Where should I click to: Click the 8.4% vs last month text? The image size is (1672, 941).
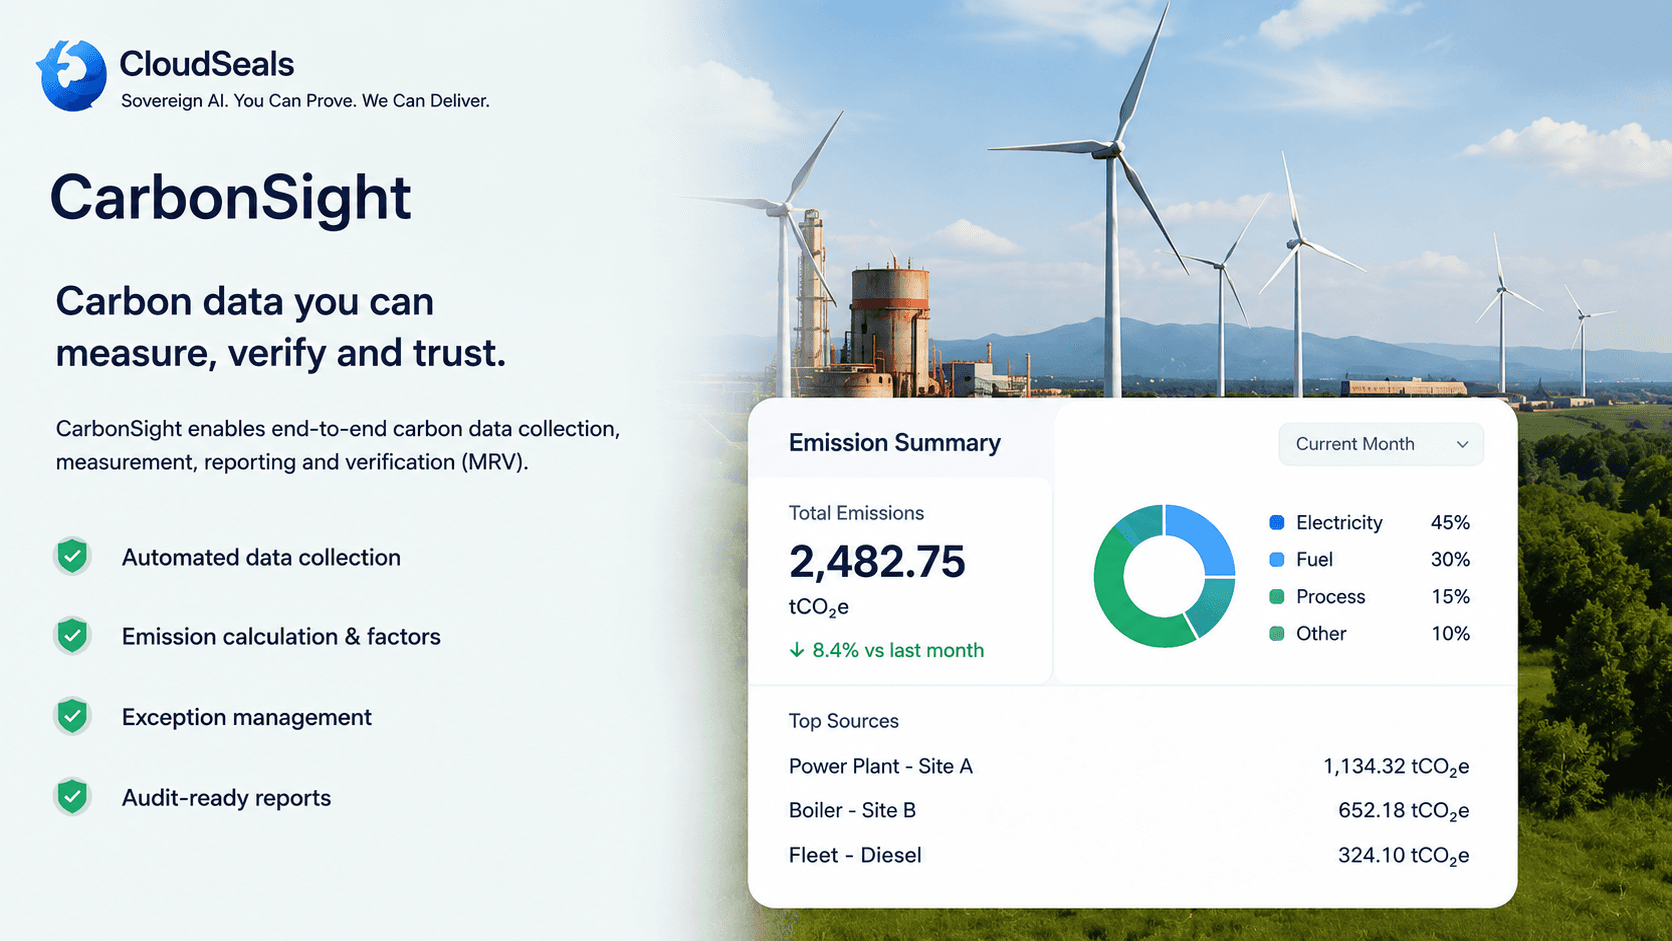[898, 650]
